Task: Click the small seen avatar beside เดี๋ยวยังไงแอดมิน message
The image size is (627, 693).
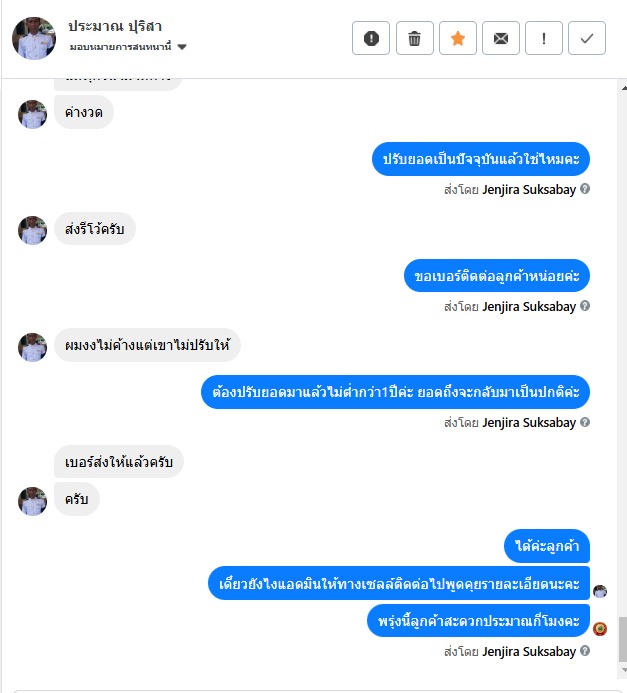Action: [x=600, y=591]
